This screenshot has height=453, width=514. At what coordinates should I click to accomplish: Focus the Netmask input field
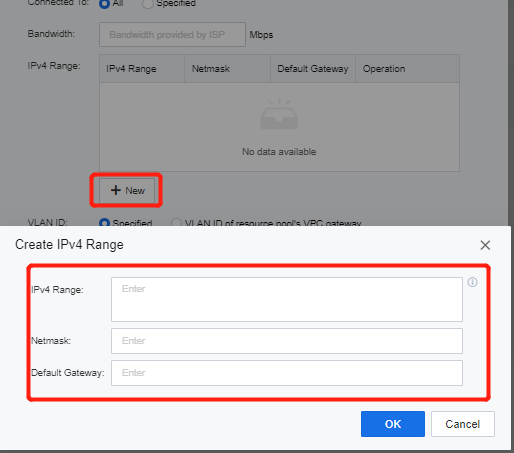(287, 341)
